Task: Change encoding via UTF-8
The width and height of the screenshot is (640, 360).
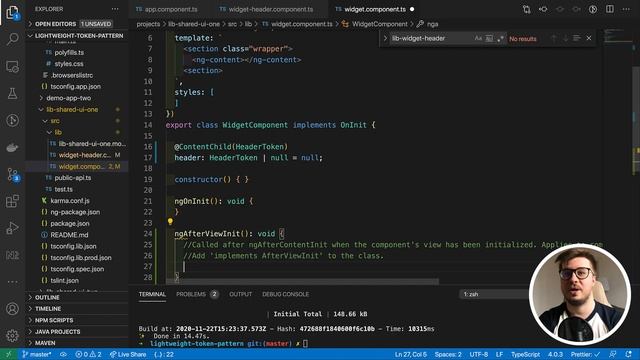Action: point(479,354)
